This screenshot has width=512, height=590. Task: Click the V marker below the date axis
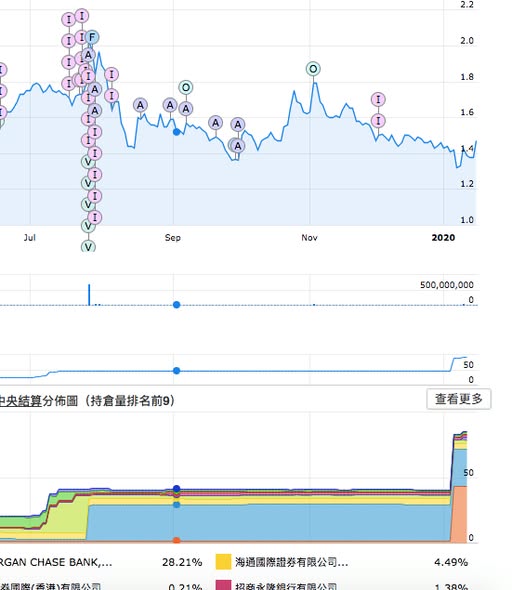coord(88,247)
